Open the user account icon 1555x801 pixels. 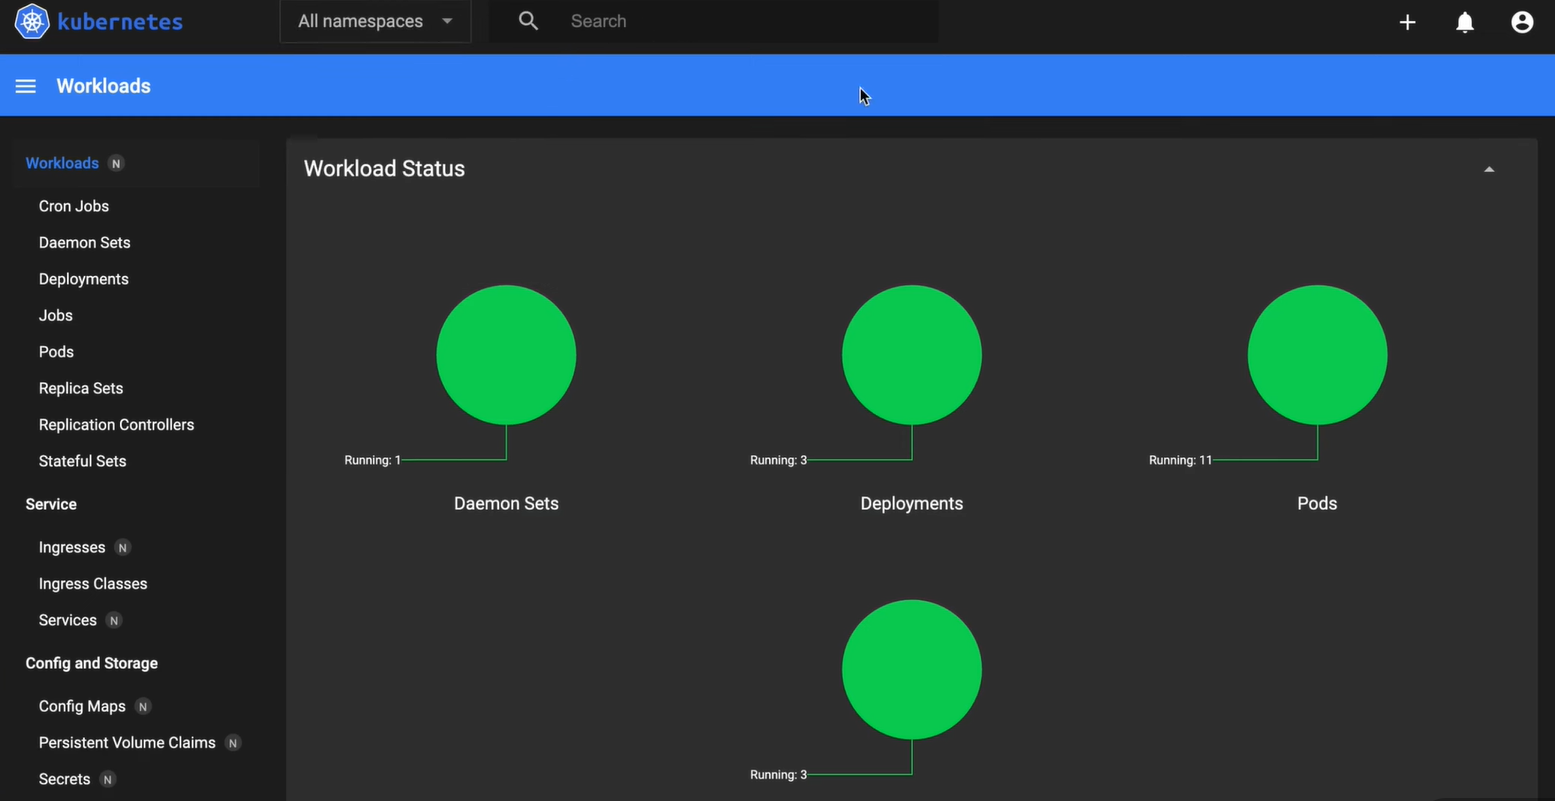1521,21
